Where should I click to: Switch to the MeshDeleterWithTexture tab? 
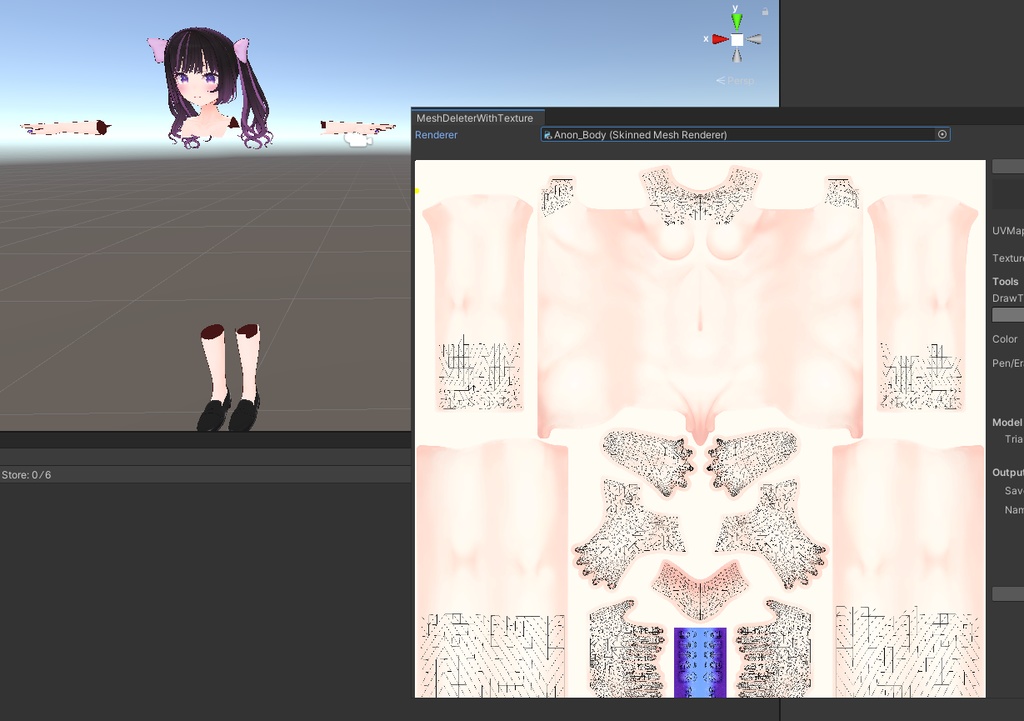pyautogui.click(x=474, y=117)
